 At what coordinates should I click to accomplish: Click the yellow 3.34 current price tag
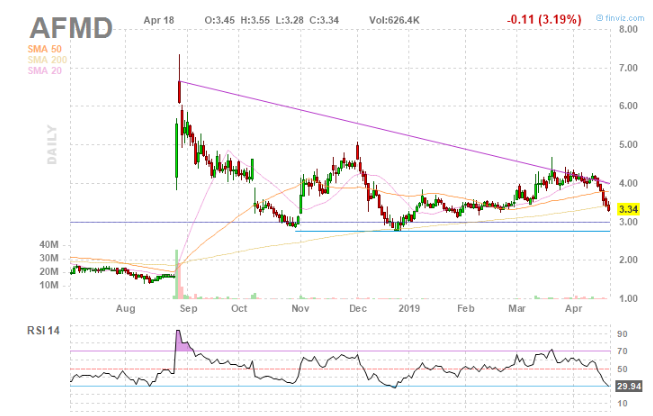[x=628, y=209]
